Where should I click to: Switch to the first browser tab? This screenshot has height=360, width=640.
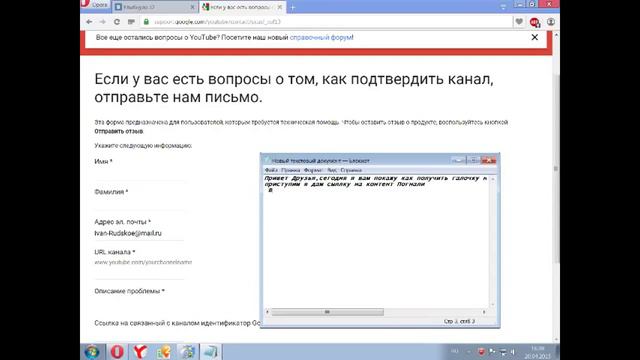pos(155,7)
